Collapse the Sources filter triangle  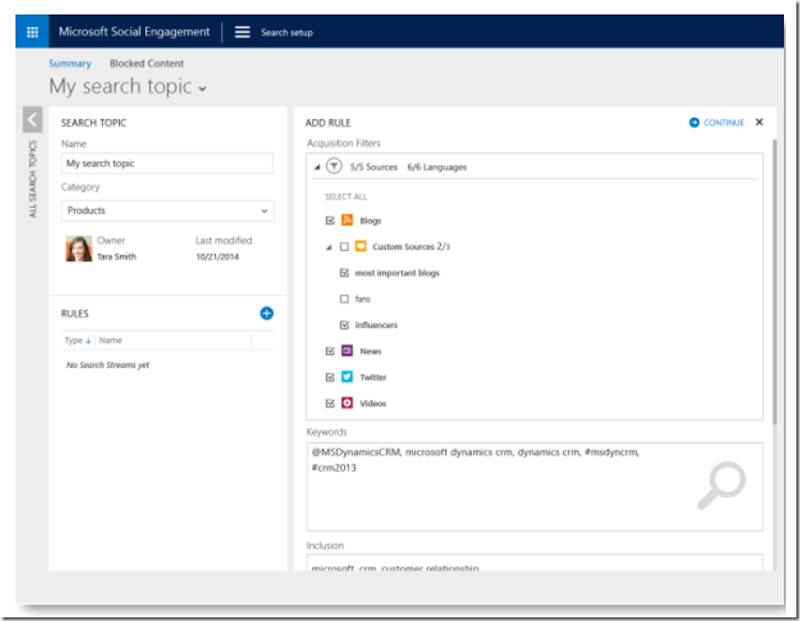coord(317,167)
